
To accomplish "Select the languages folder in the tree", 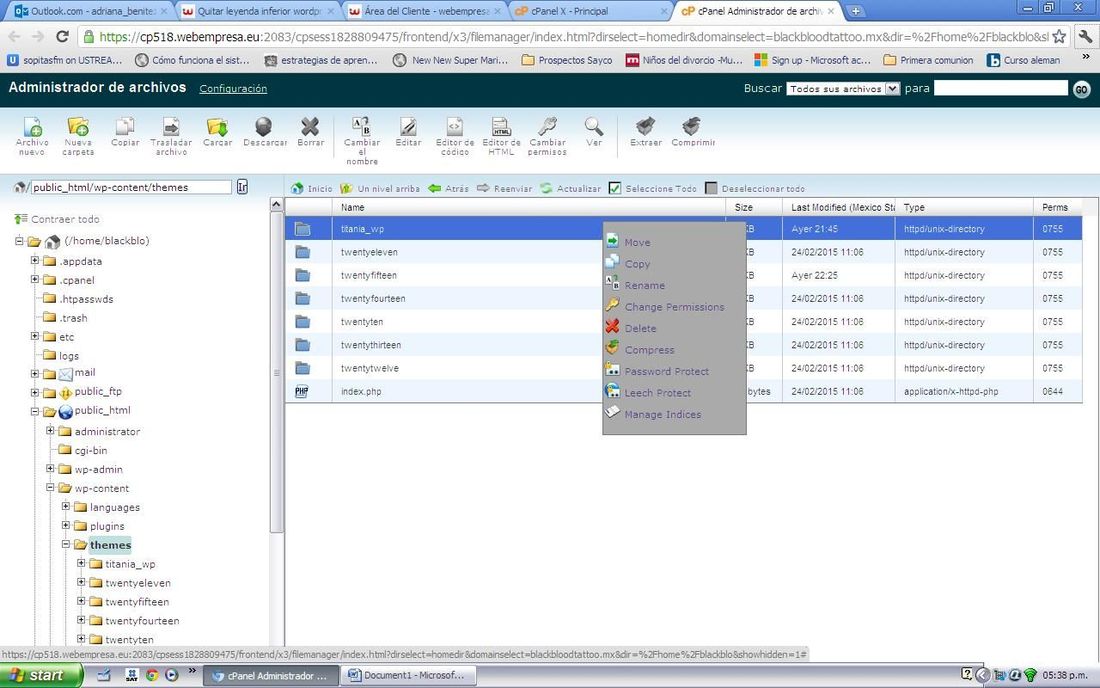I will [114, 507].
